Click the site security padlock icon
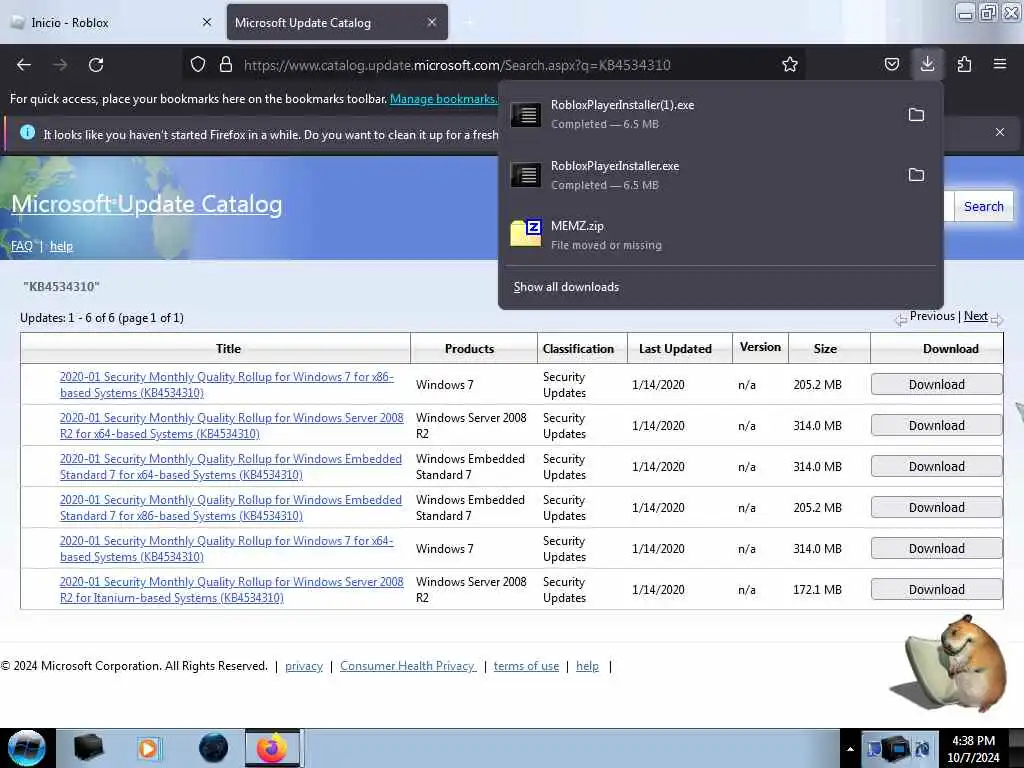 [x=226, y=65]
